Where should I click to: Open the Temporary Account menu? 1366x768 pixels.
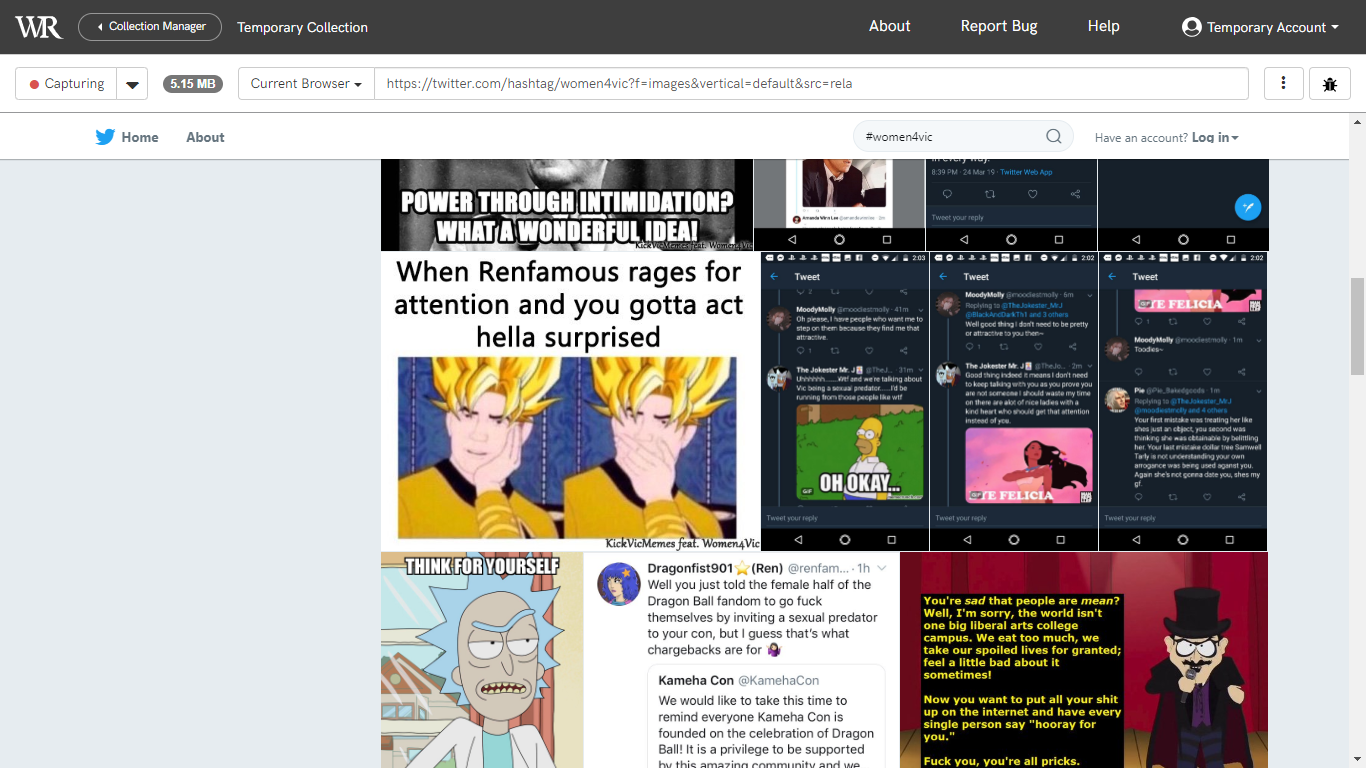click(1260, 27)
